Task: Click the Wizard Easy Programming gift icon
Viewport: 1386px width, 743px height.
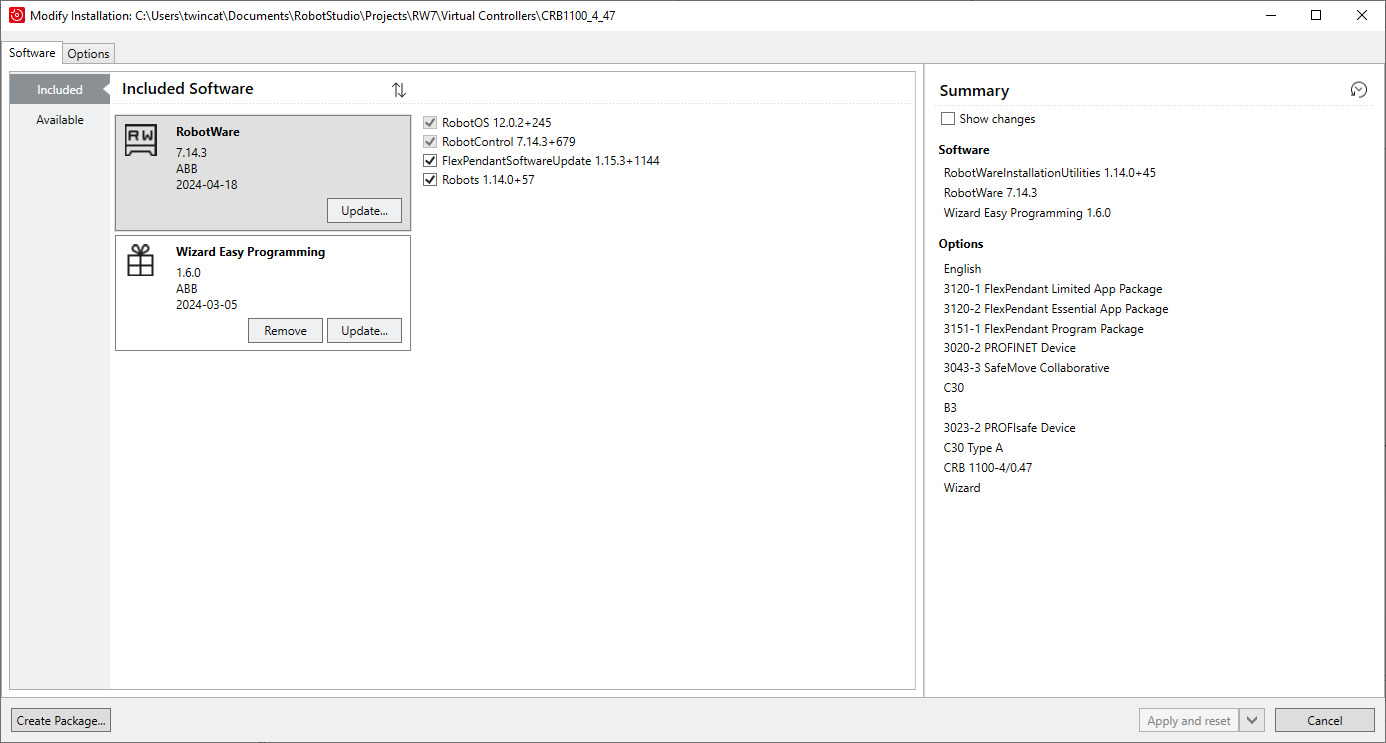Action: tap(141, 260)
